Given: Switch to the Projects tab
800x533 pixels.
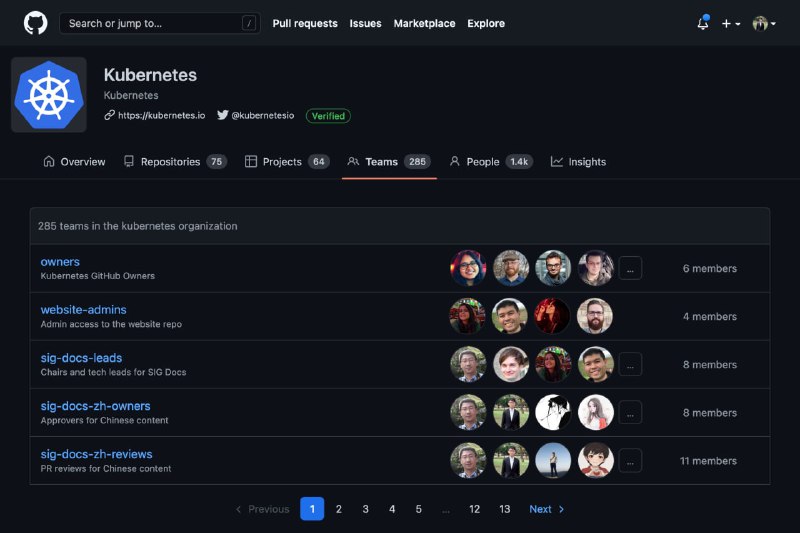Looking at the screenshot, I should (x=287, y=162).
